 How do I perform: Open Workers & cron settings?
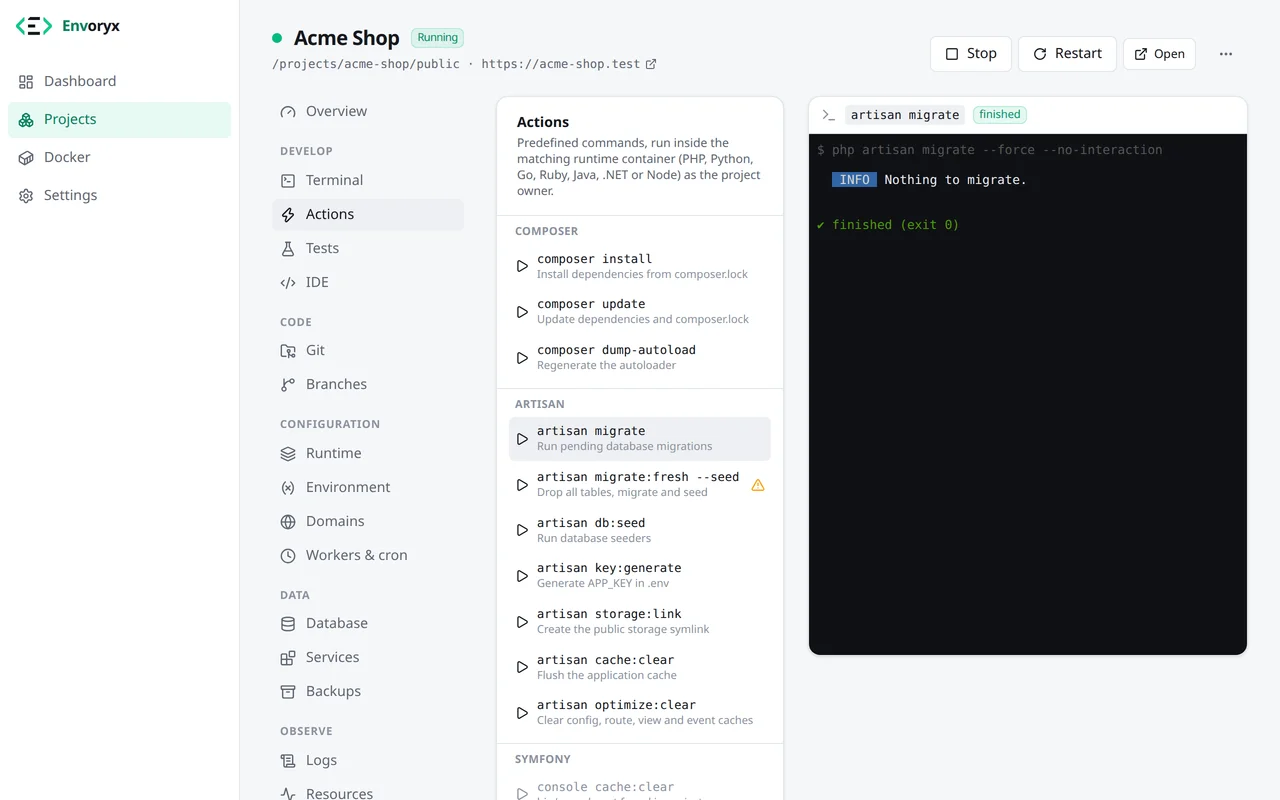tap(368, 555)
